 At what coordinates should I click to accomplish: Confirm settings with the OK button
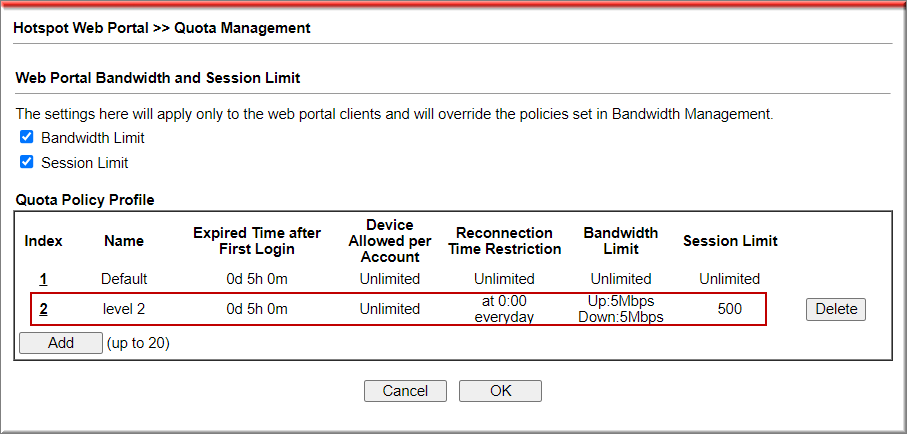point(500,391)
